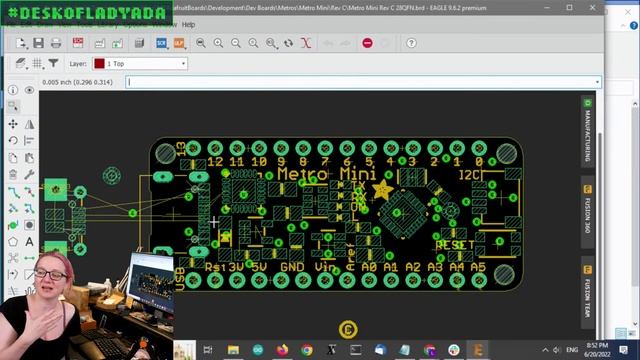Zoom in on the board
The width and height of the screenshot is (640, 360).
218,43
